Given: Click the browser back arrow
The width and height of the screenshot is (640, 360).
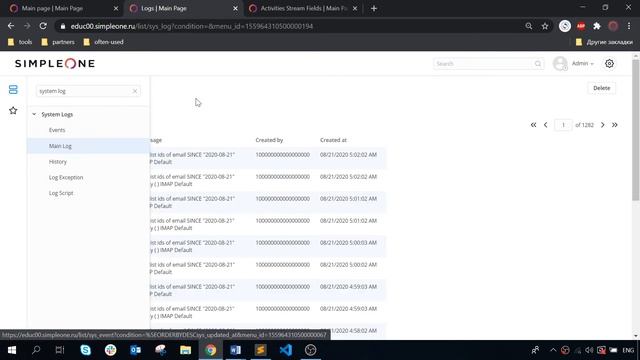Looking at the screenshot, I should point(11,26).
